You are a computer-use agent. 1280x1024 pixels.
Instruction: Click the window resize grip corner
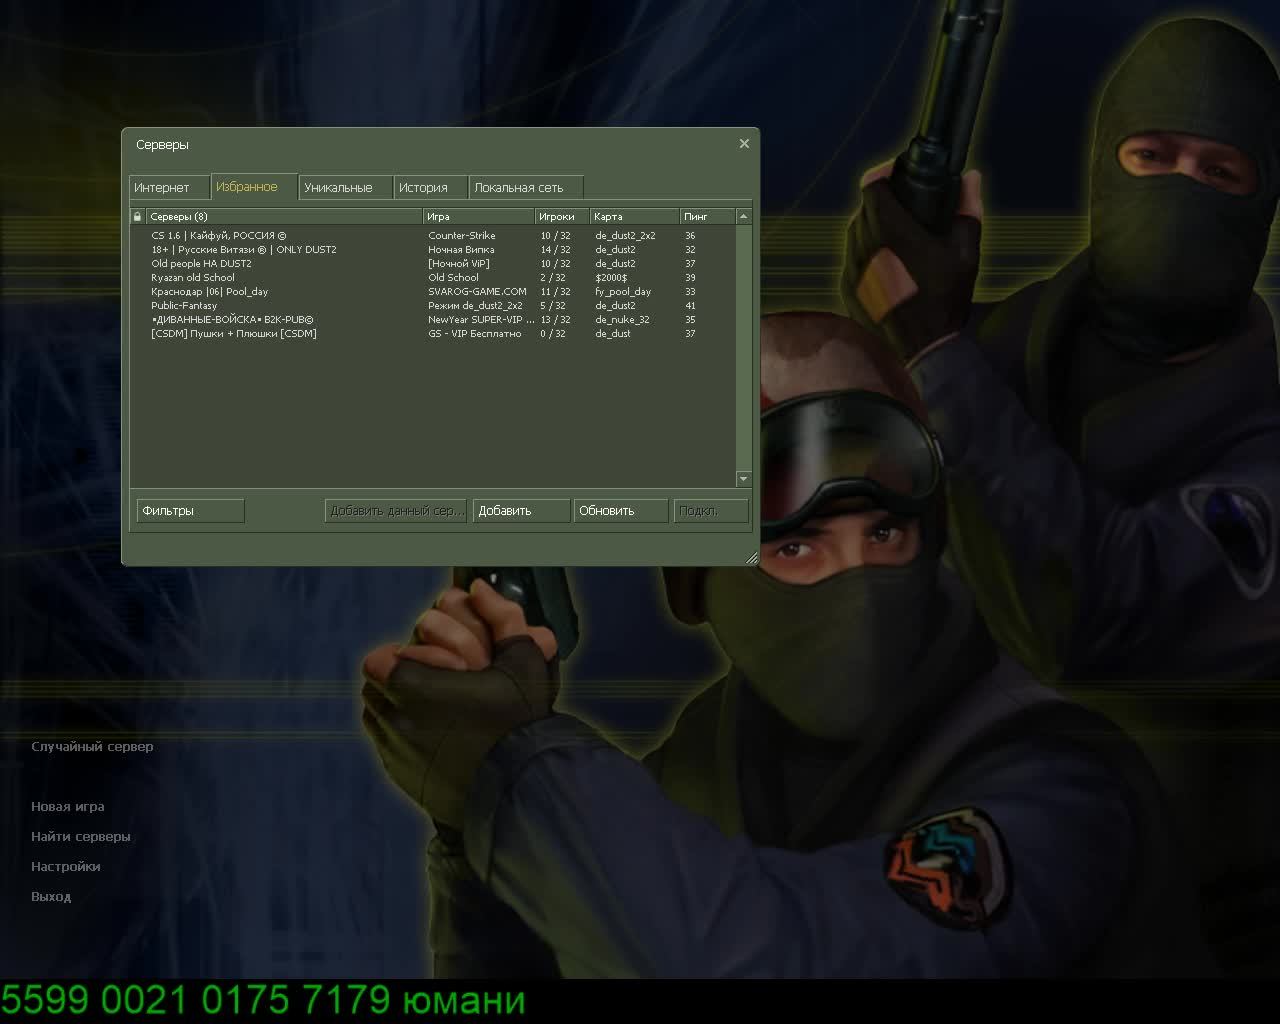click(x=751, y=558)
